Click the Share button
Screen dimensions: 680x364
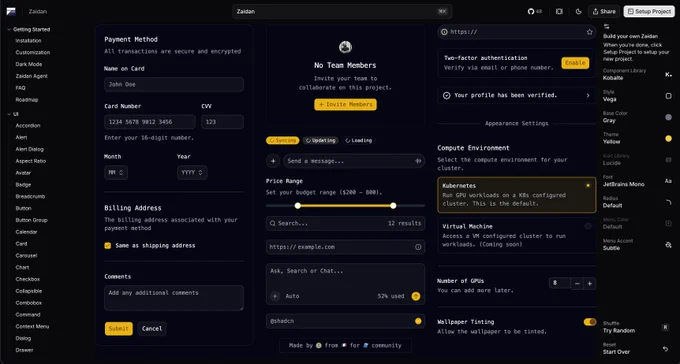[604, 12]
